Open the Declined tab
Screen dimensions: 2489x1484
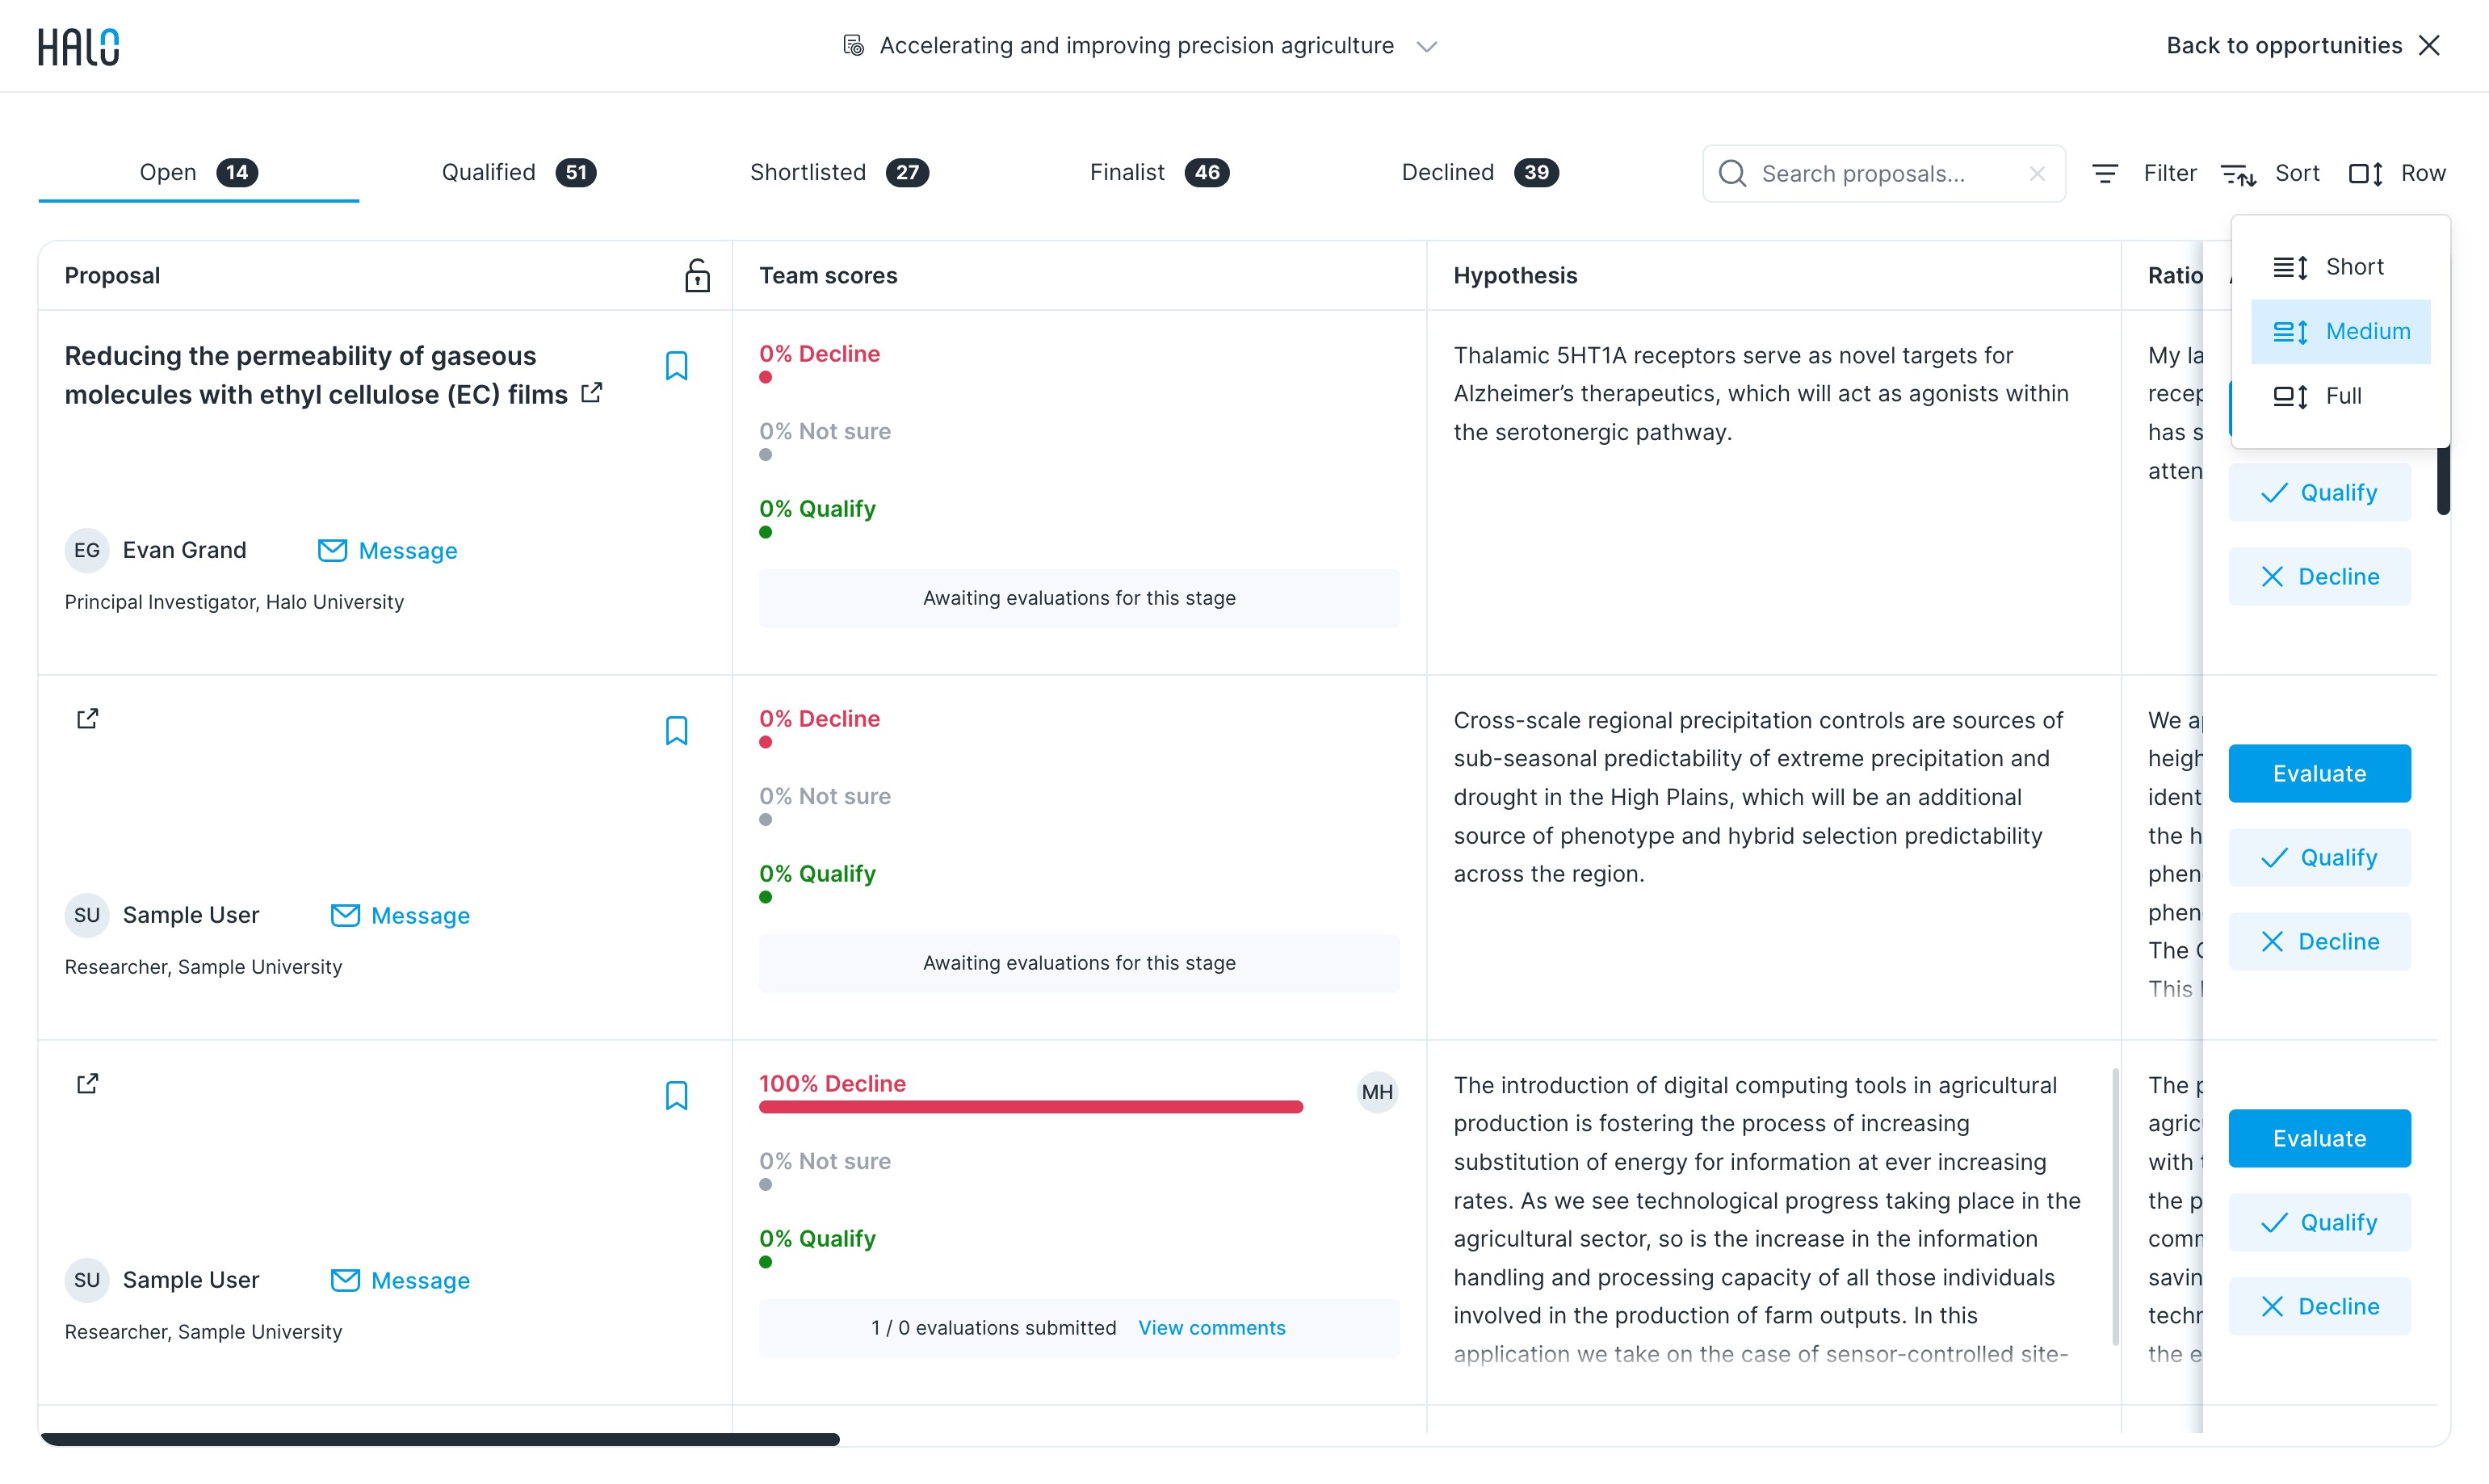pyautogui.click(x=1479, y=173)
